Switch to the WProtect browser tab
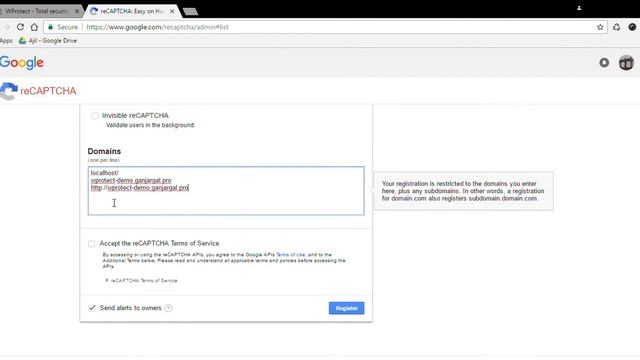The width and height of the screenshot is (640, 360). (39, 11)
